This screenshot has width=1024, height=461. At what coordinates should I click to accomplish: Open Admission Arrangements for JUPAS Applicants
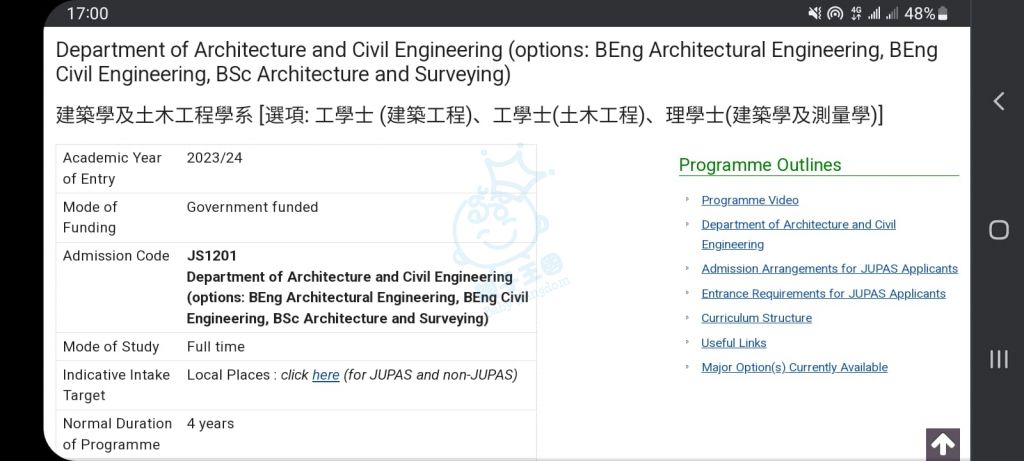click(829, 268)
